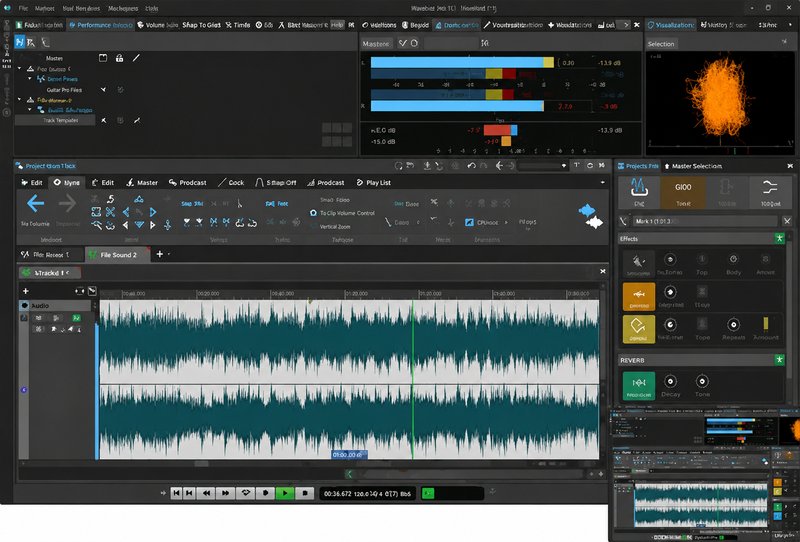800x542 pixels.
Task: Click the blue up-triangle nudge icon
Action: click(139, 200)
